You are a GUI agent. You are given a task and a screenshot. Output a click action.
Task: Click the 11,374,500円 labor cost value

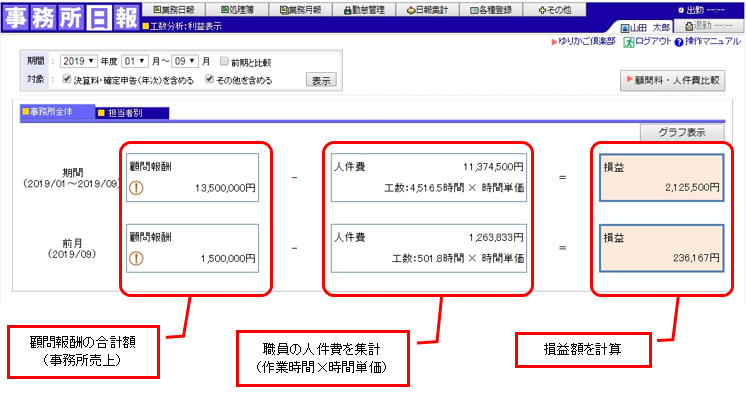pos(493,167)
